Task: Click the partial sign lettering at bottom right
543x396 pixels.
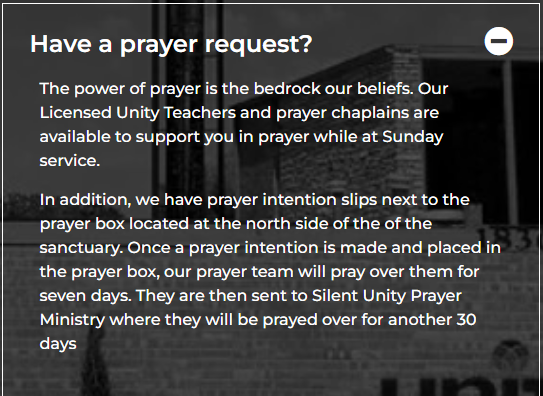Action: (461, 387)
